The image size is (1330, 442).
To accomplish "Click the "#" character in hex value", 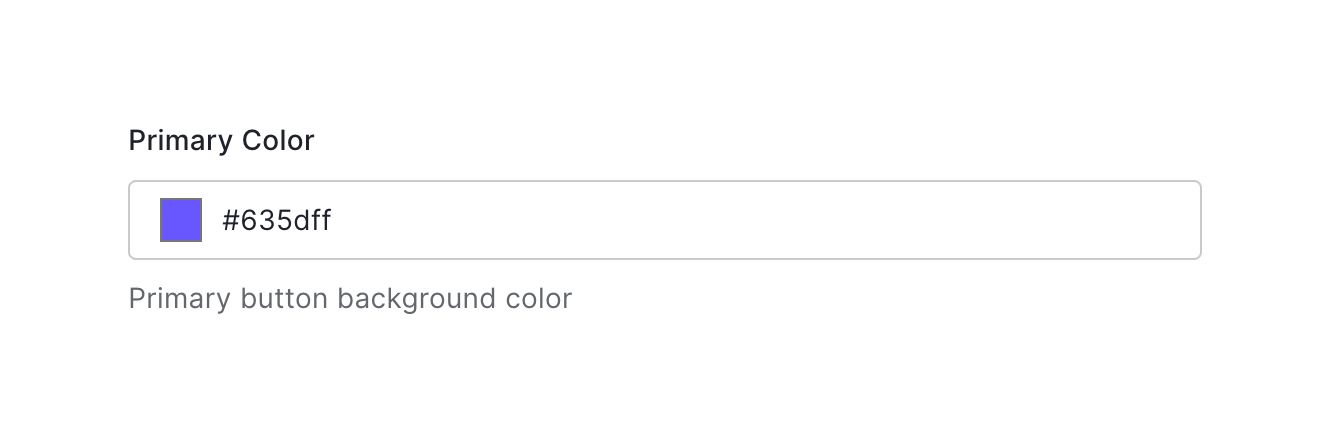I will (x=229, y=221).
